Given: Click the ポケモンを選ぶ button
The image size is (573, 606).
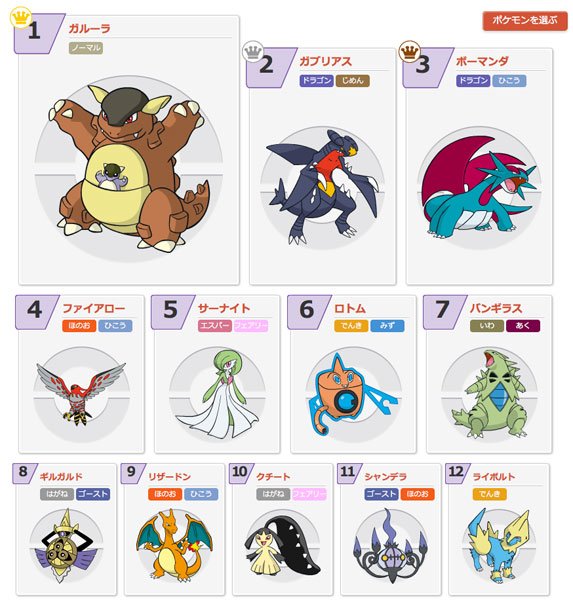Looking at the screenshot, I should (x=525, y=20).
